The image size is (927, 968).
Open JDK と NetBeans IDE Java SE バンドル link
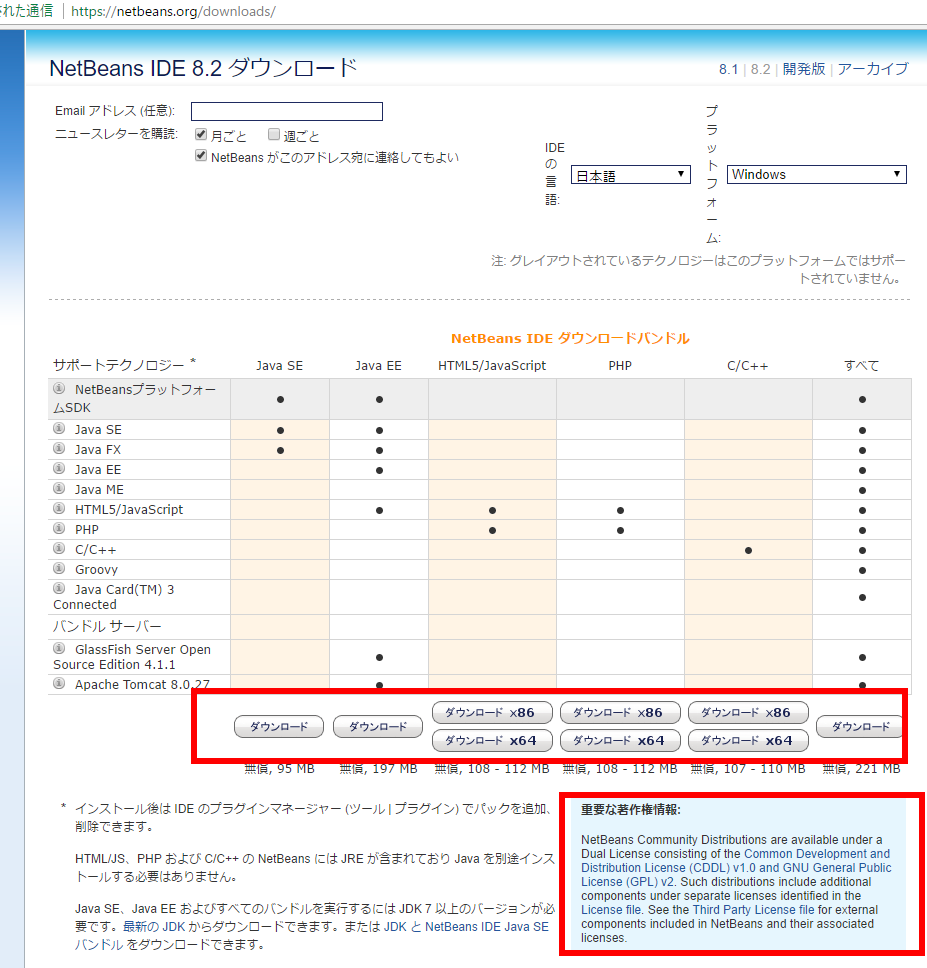click(x=466, y=927)
